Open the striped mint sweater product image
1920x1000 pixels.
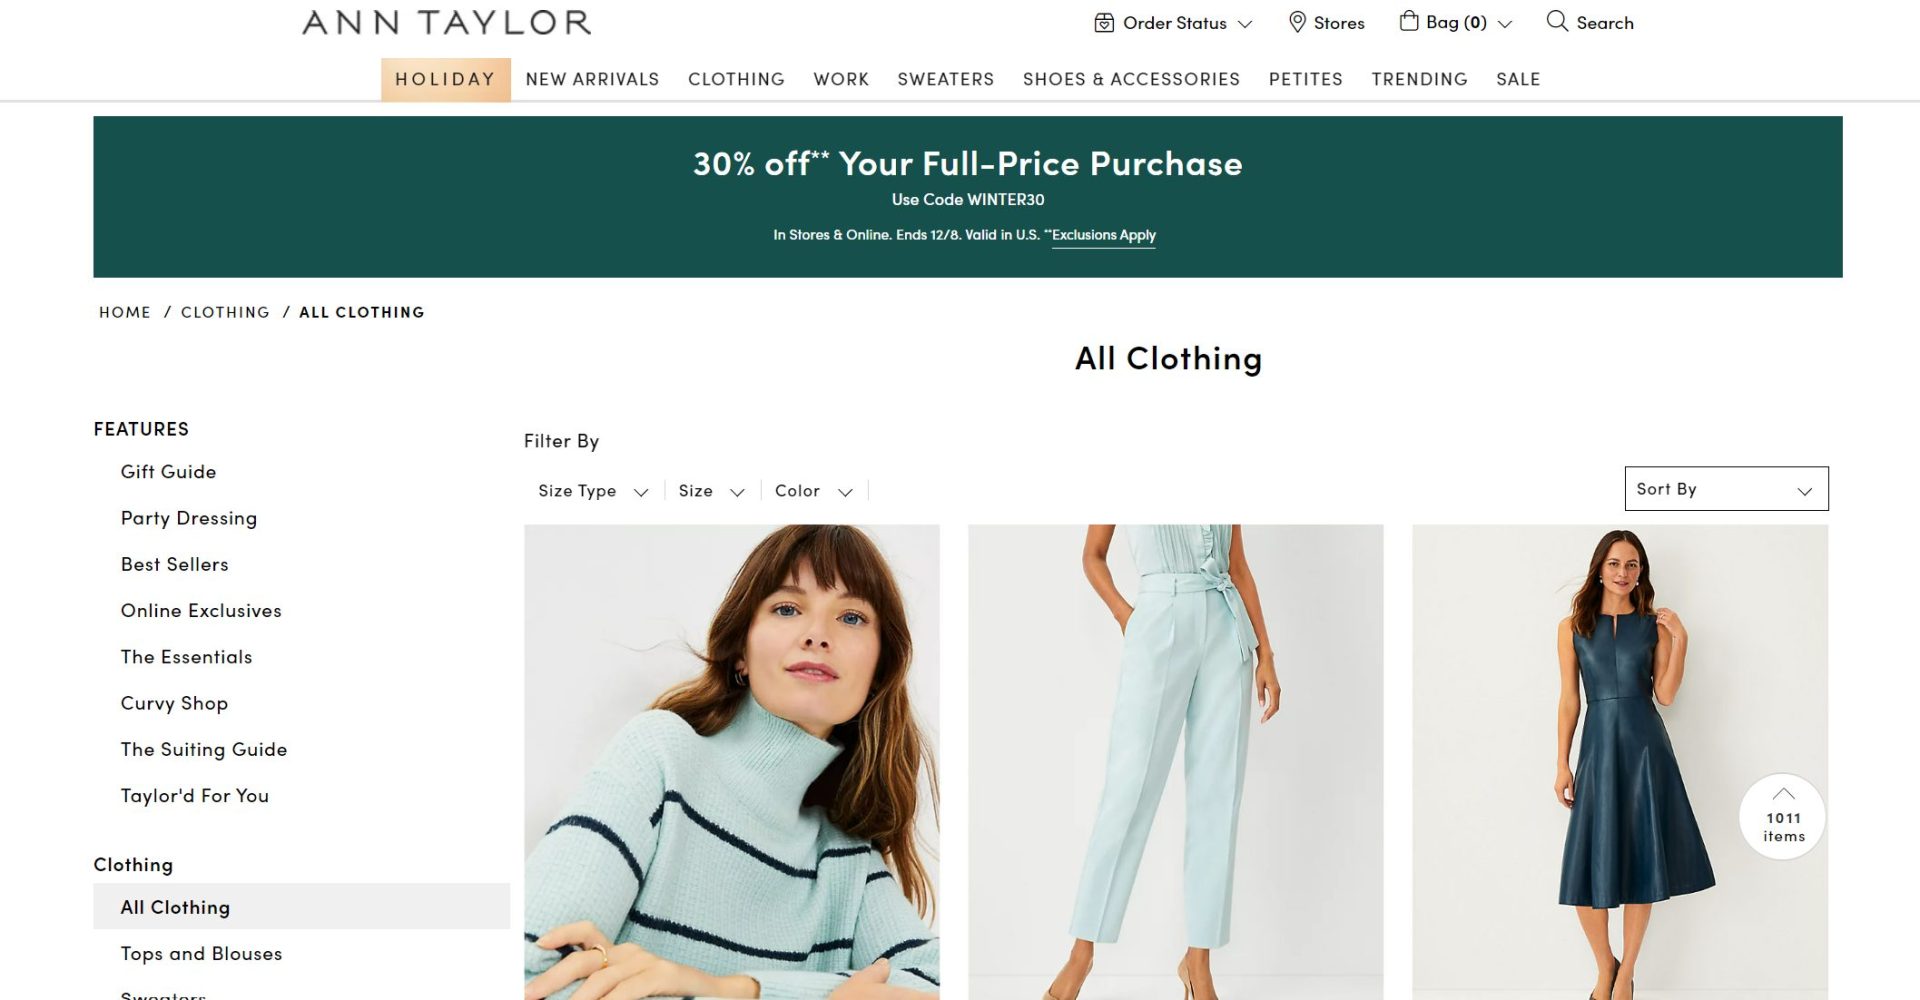[x=732, y=762]
